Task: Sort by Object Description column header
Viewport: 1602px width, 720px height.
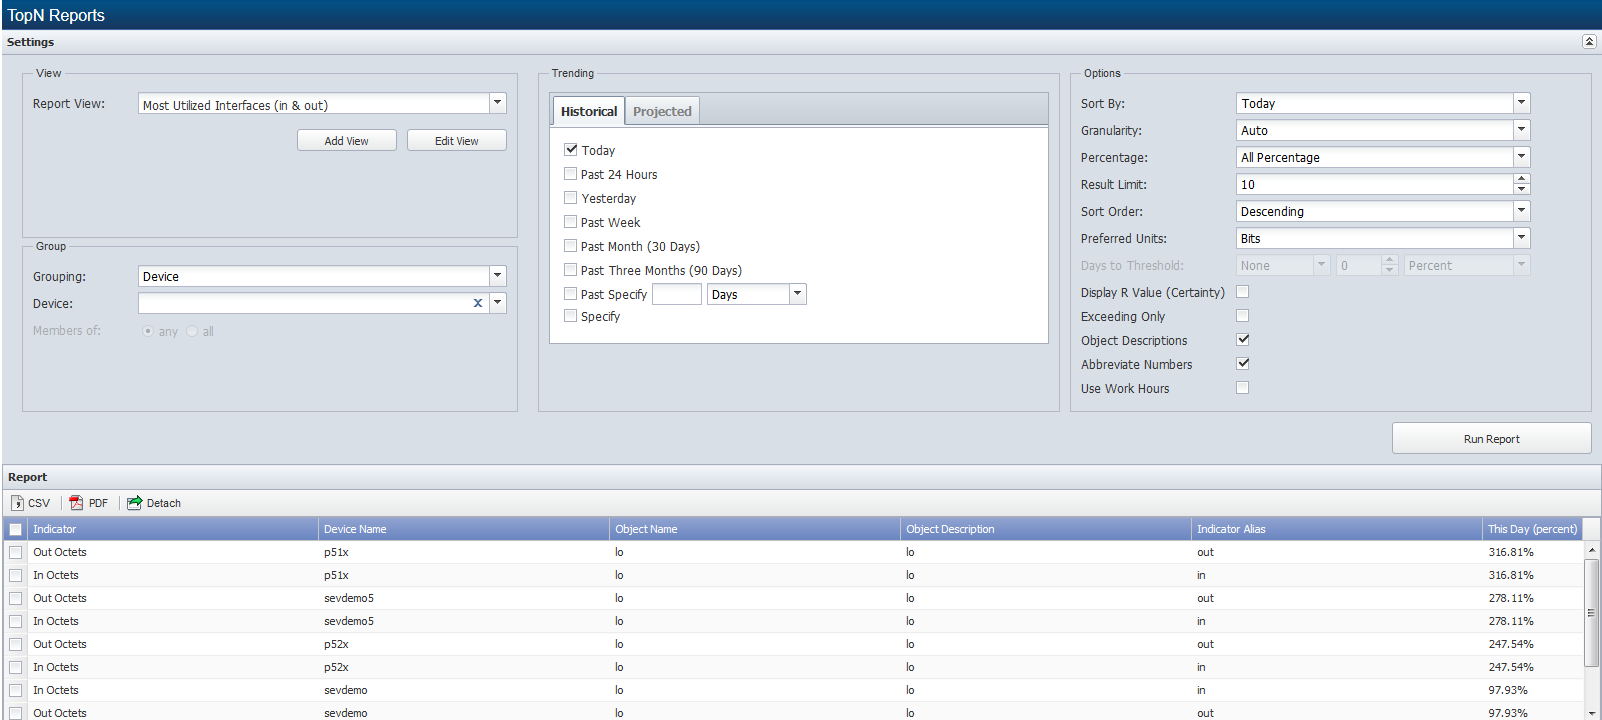Action: 1046,529
